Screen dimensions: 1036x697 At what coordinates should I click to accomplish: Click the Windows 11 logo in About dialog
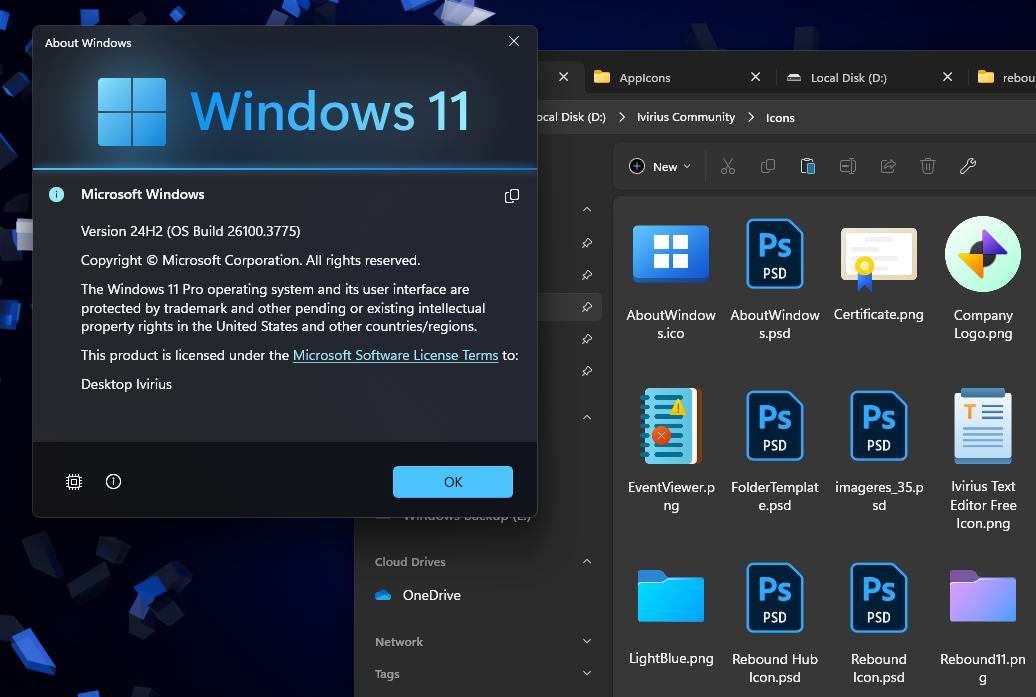(x=284, y=112)
